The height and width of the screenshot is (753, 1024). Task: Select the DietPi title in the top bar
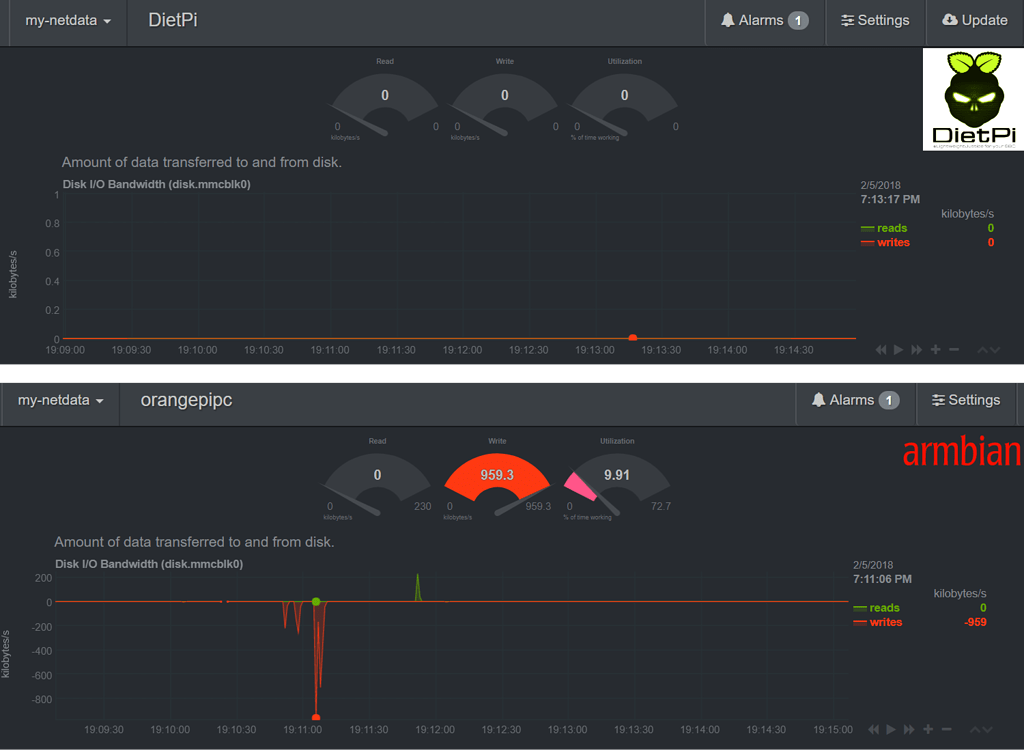point(173,19)
